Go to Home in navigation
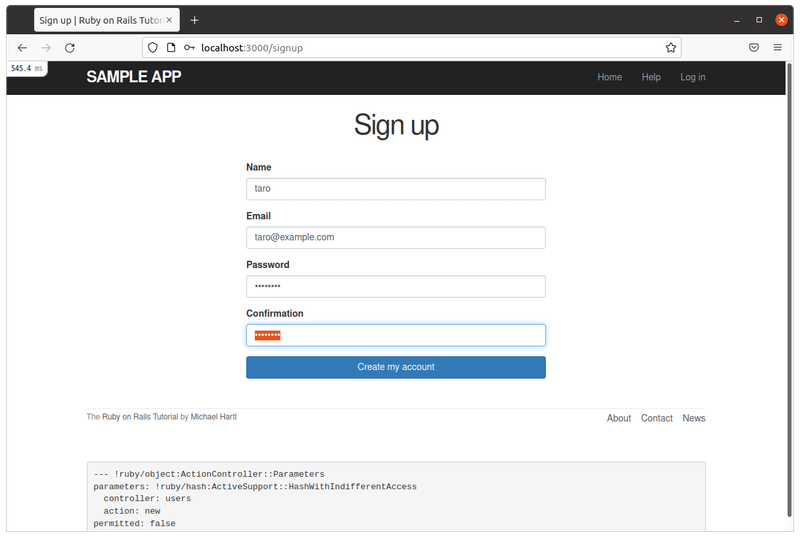800x538 pixels. (x=609, y=77)
